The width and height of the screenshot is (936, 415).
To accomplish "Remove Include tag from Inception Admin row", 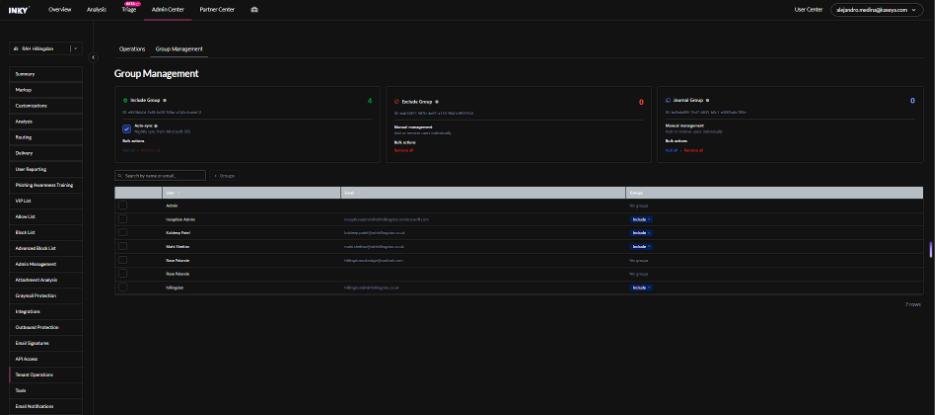I will coord(649,219).
